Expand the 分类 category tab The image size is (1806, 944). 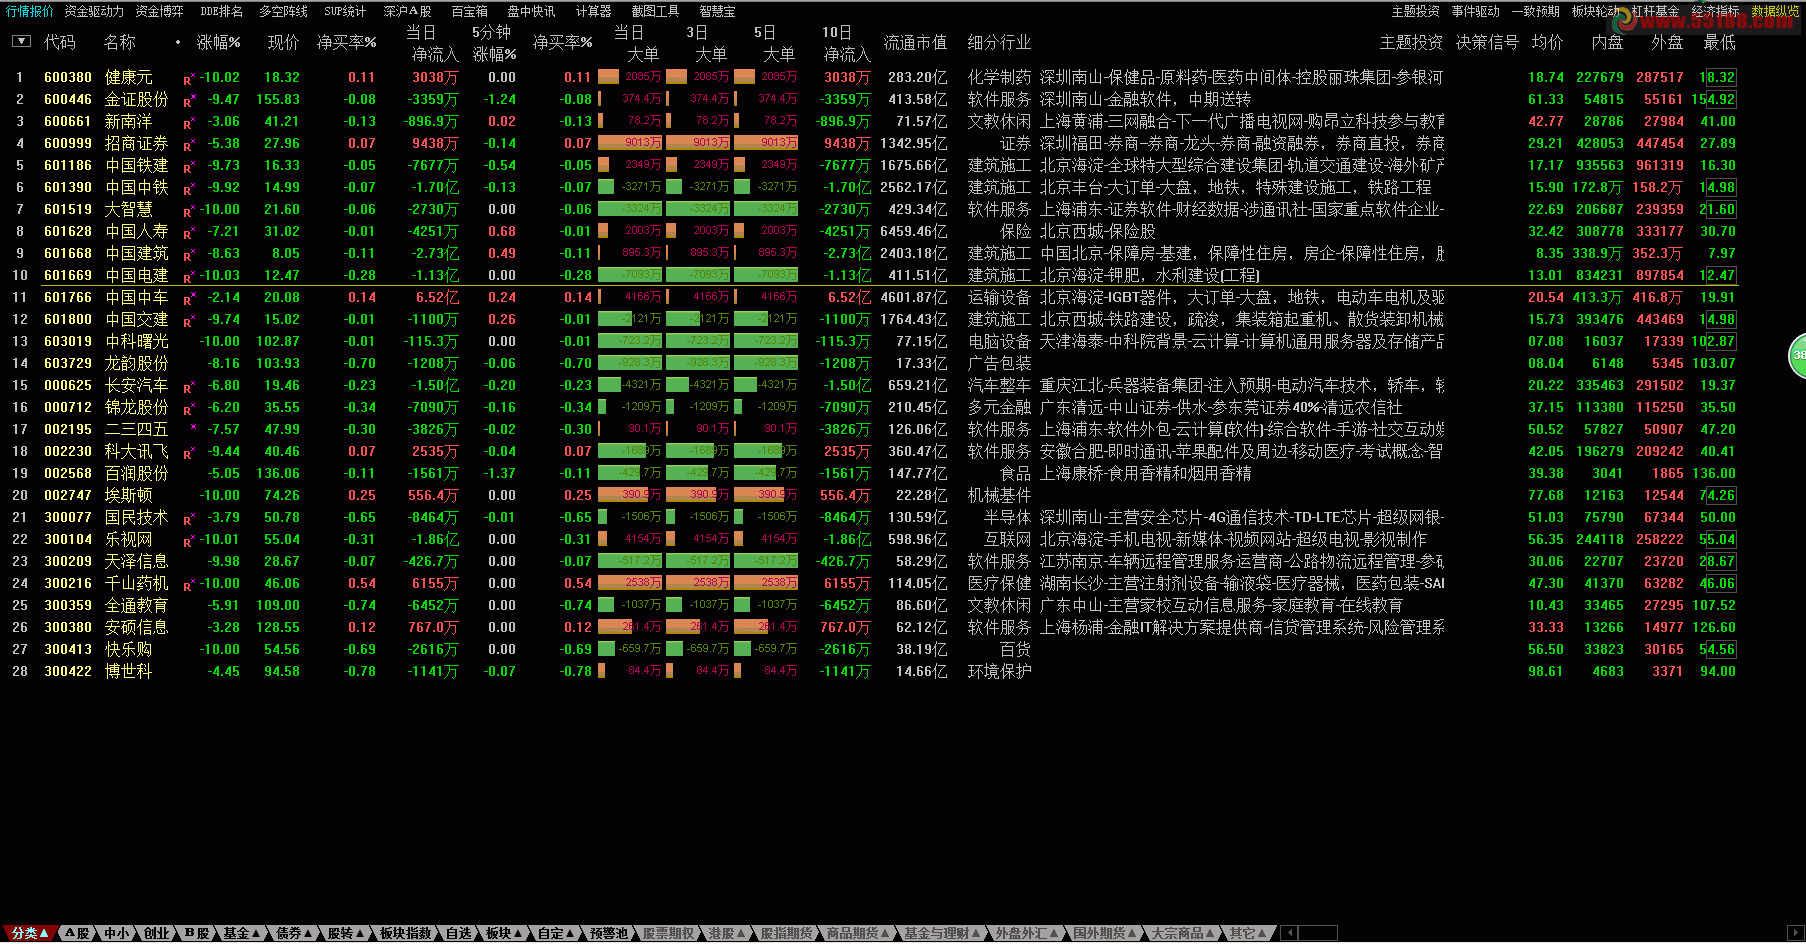coord(30,933)
